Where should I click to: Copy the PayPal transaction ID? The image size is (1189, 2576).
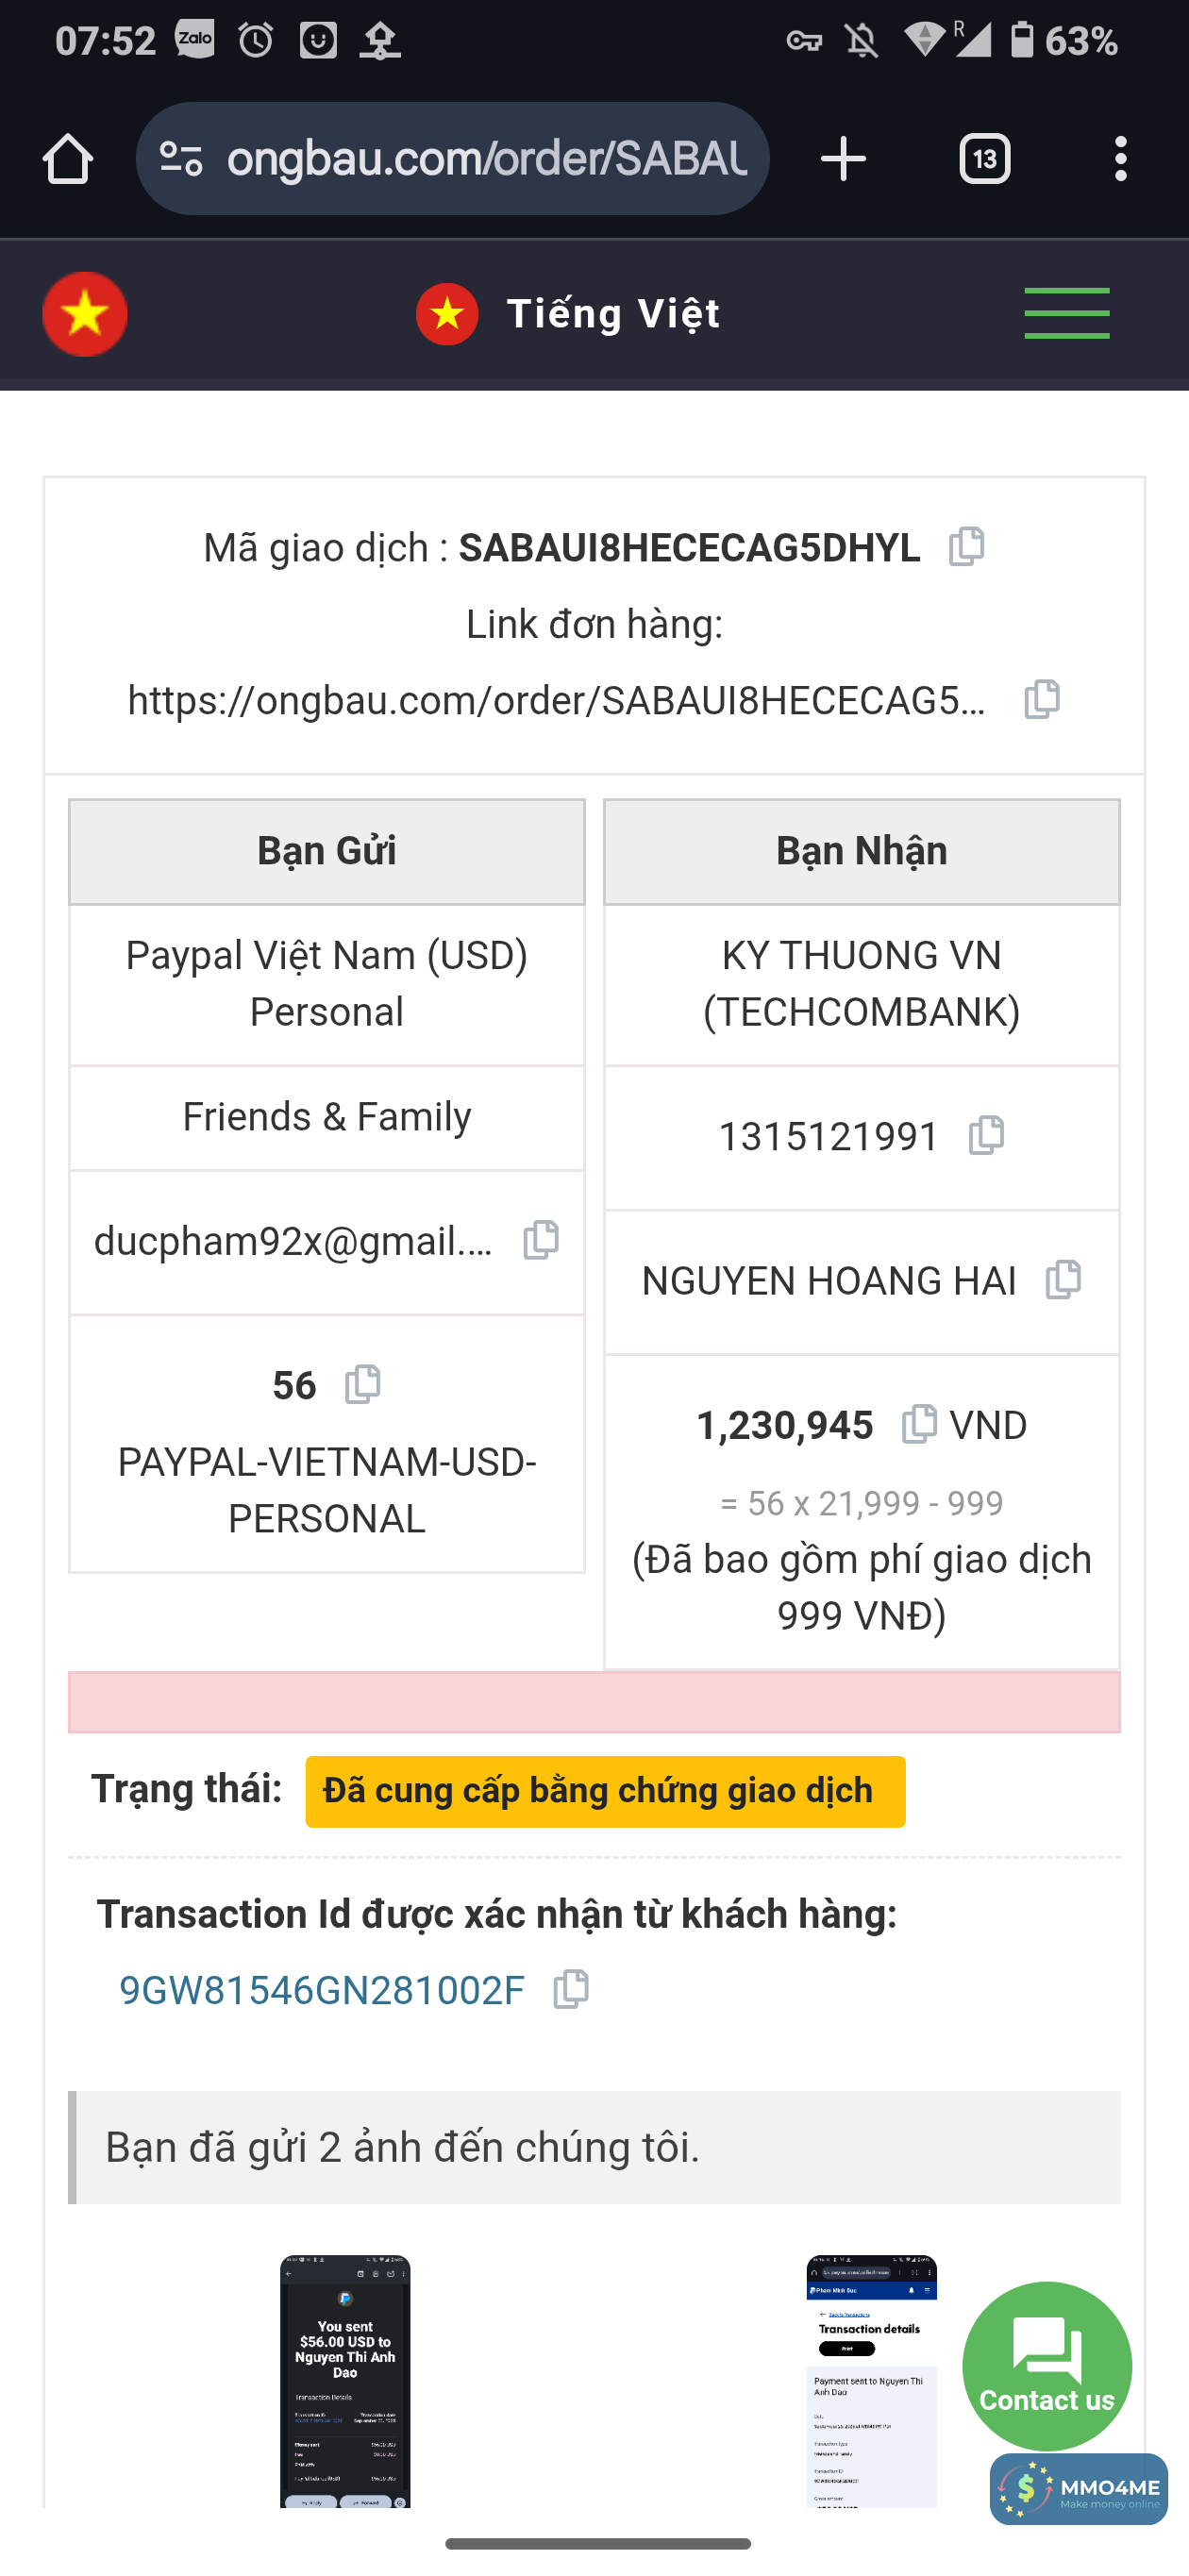[571, 1989]
